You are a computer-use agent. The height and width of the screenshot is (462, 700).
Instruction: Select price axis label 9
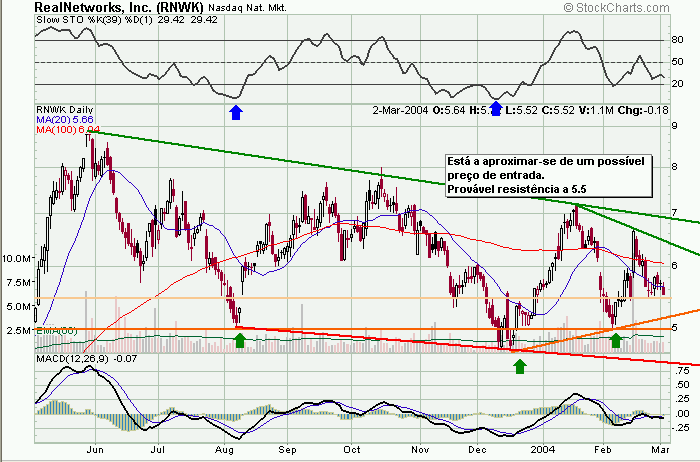click(x=674, y=126)
